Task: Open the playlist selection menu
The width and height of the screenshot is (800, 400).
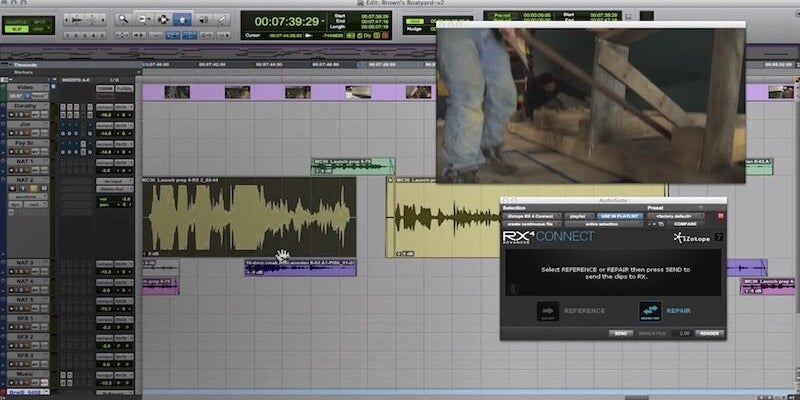Action: click(x=578, y=215)
